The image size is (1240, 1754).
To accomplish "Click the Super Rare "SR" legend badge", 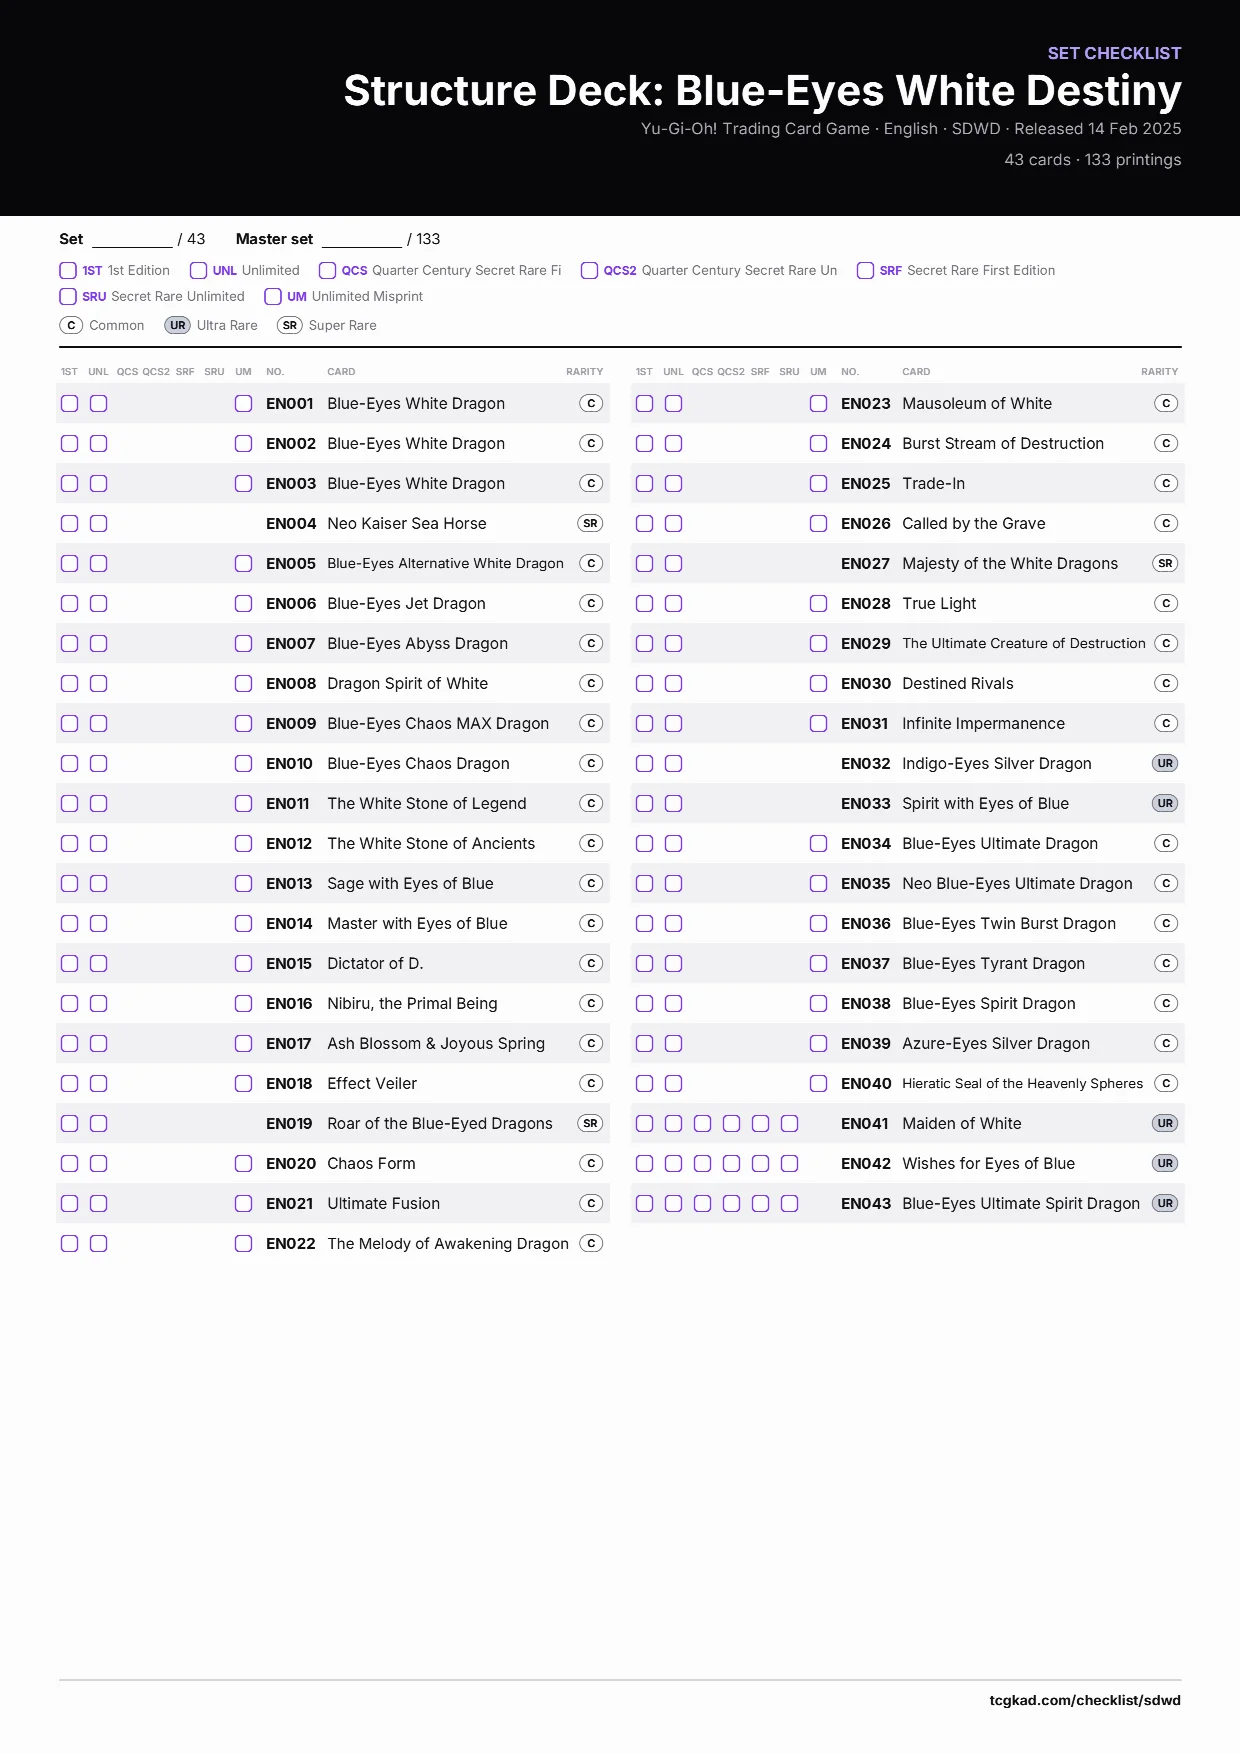I will pyautogui.click(x=290, y=325).
